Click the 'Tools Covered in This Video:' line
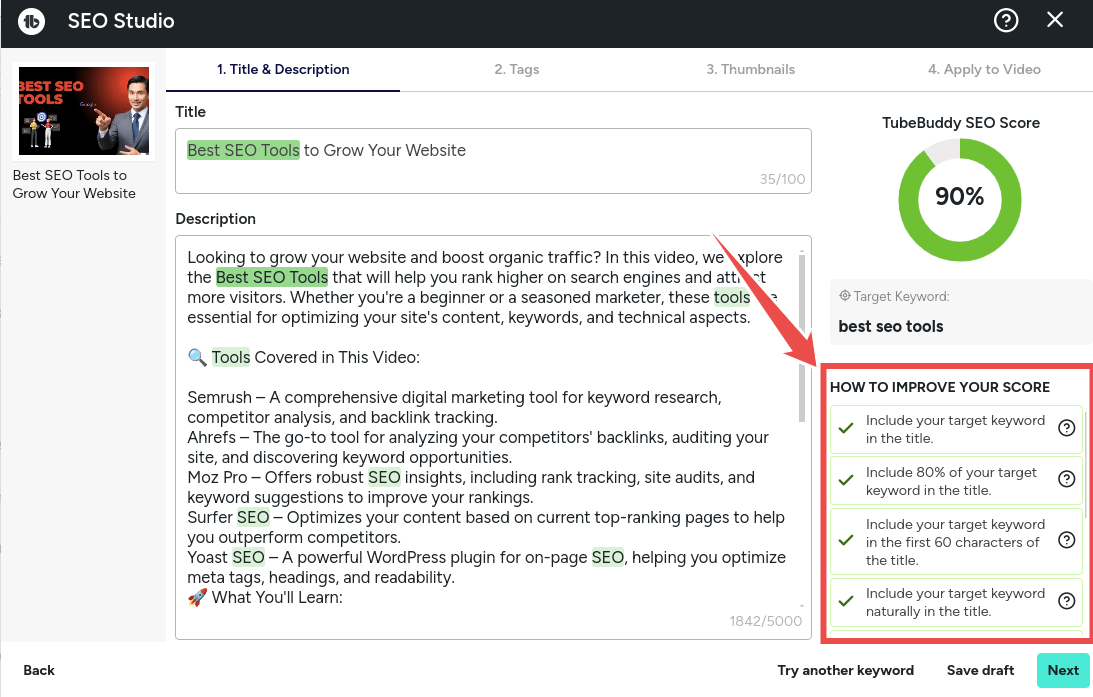Viewport: 1093px width, 697px height. (304, 358)
